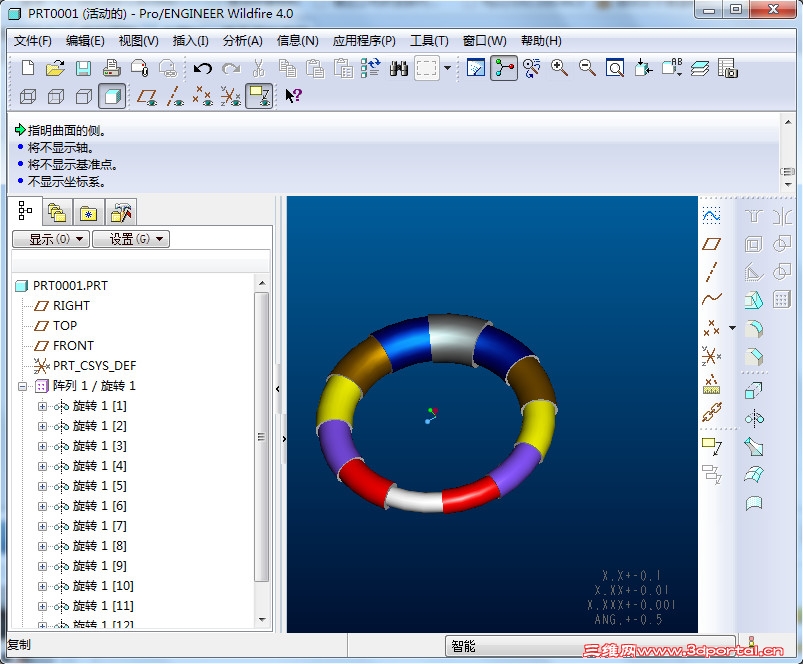Zoom in with the magnifier plus icon
This screenshot has width=803, height=664.
[x=559, y=68]
